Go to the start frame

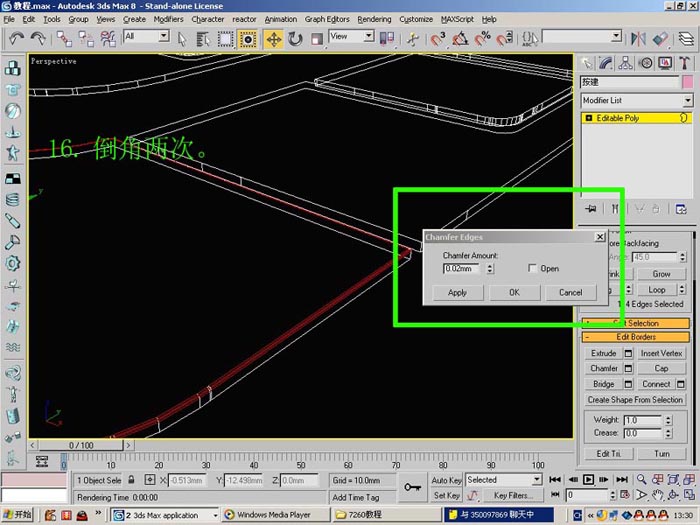point(555,480)
